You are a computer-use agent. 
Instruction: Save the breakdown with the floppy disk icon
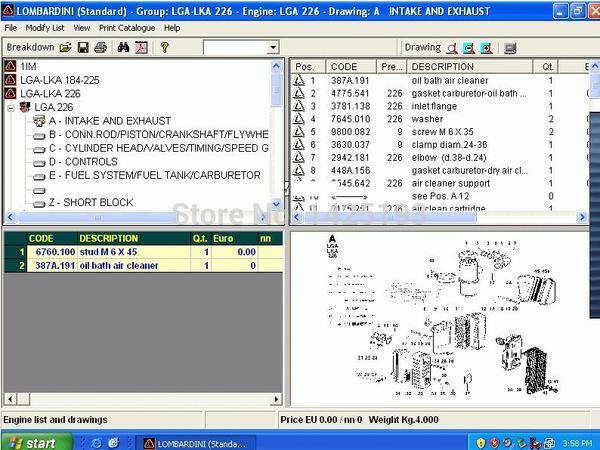point(83,47)
